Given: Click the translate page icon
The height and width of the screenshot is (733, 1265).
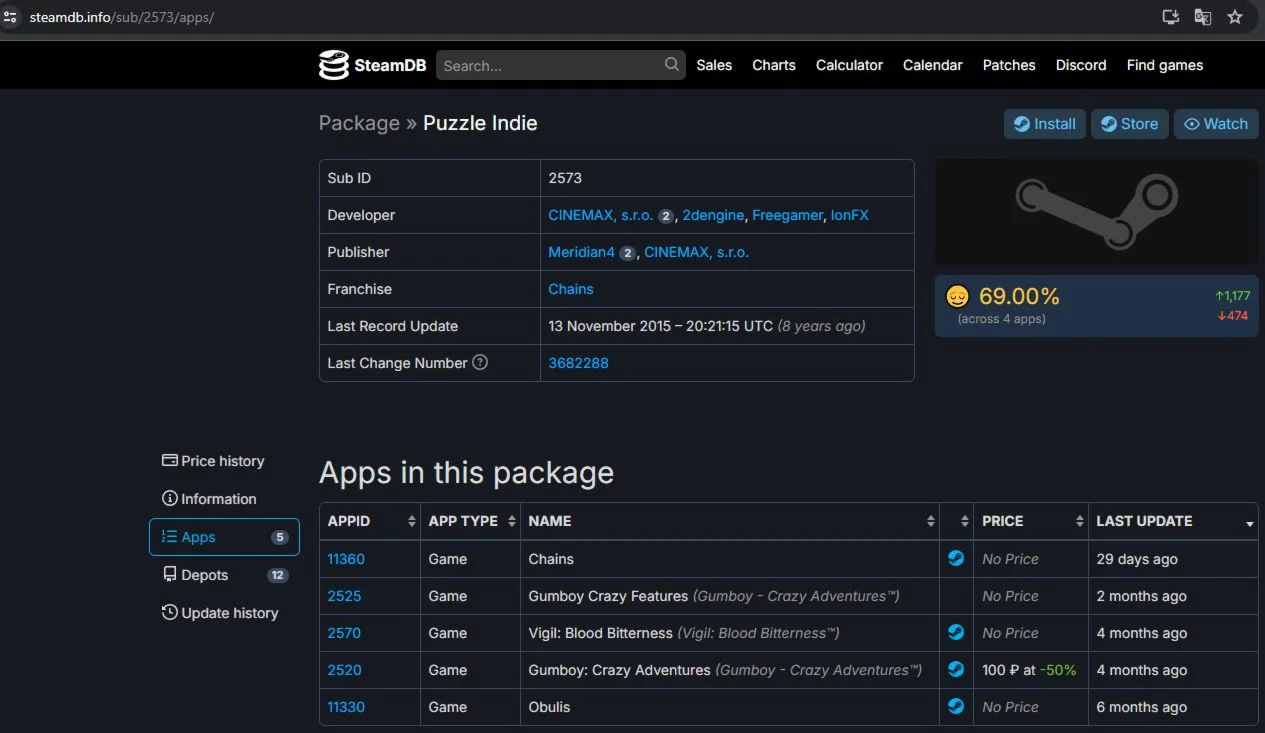Looking at the screenshot, I should coord(1203,17).
